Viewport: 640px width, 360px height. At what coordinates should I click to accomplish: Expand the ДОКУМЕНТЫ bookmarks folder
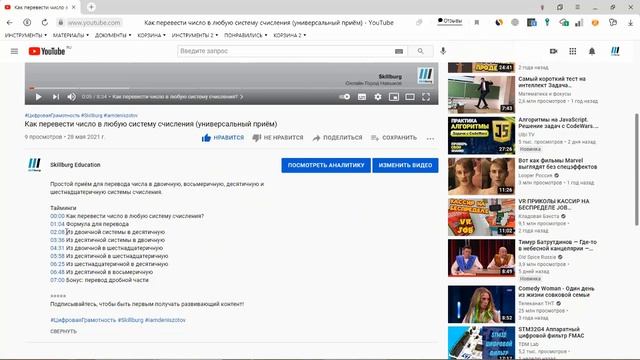(x=113, y=36)
